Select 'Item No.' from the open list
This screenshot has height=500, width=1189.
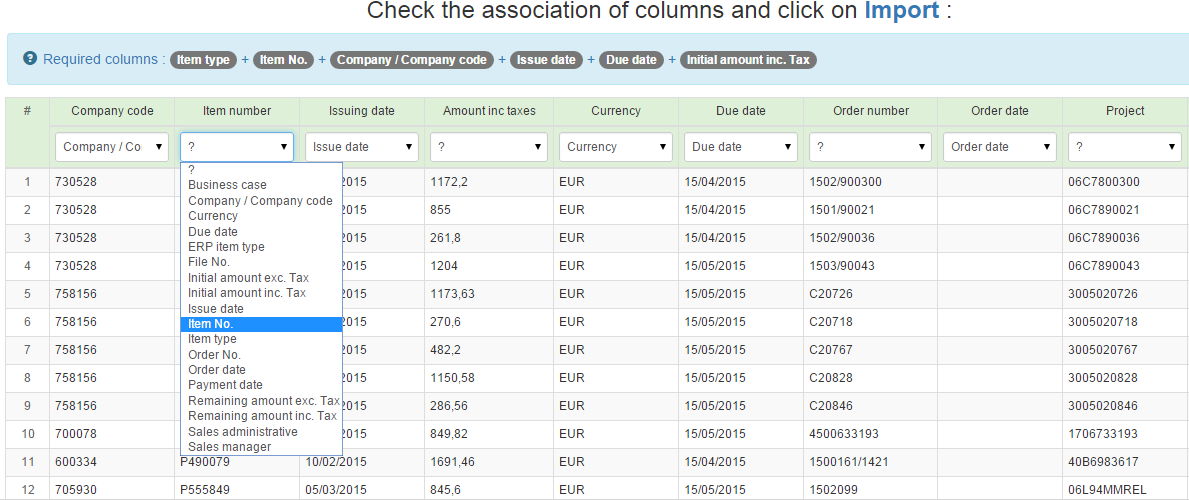click(x=211, y=324)
